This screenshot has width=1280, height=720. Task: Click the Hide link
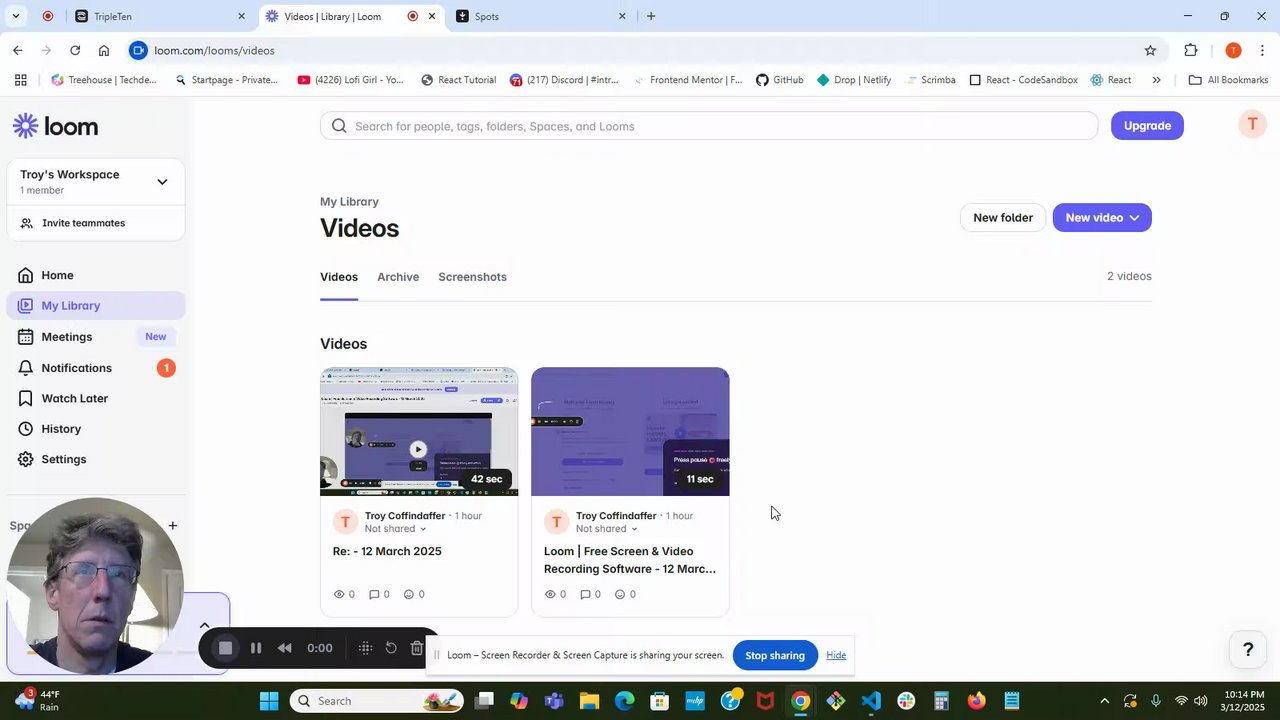(x=836, y=655)
